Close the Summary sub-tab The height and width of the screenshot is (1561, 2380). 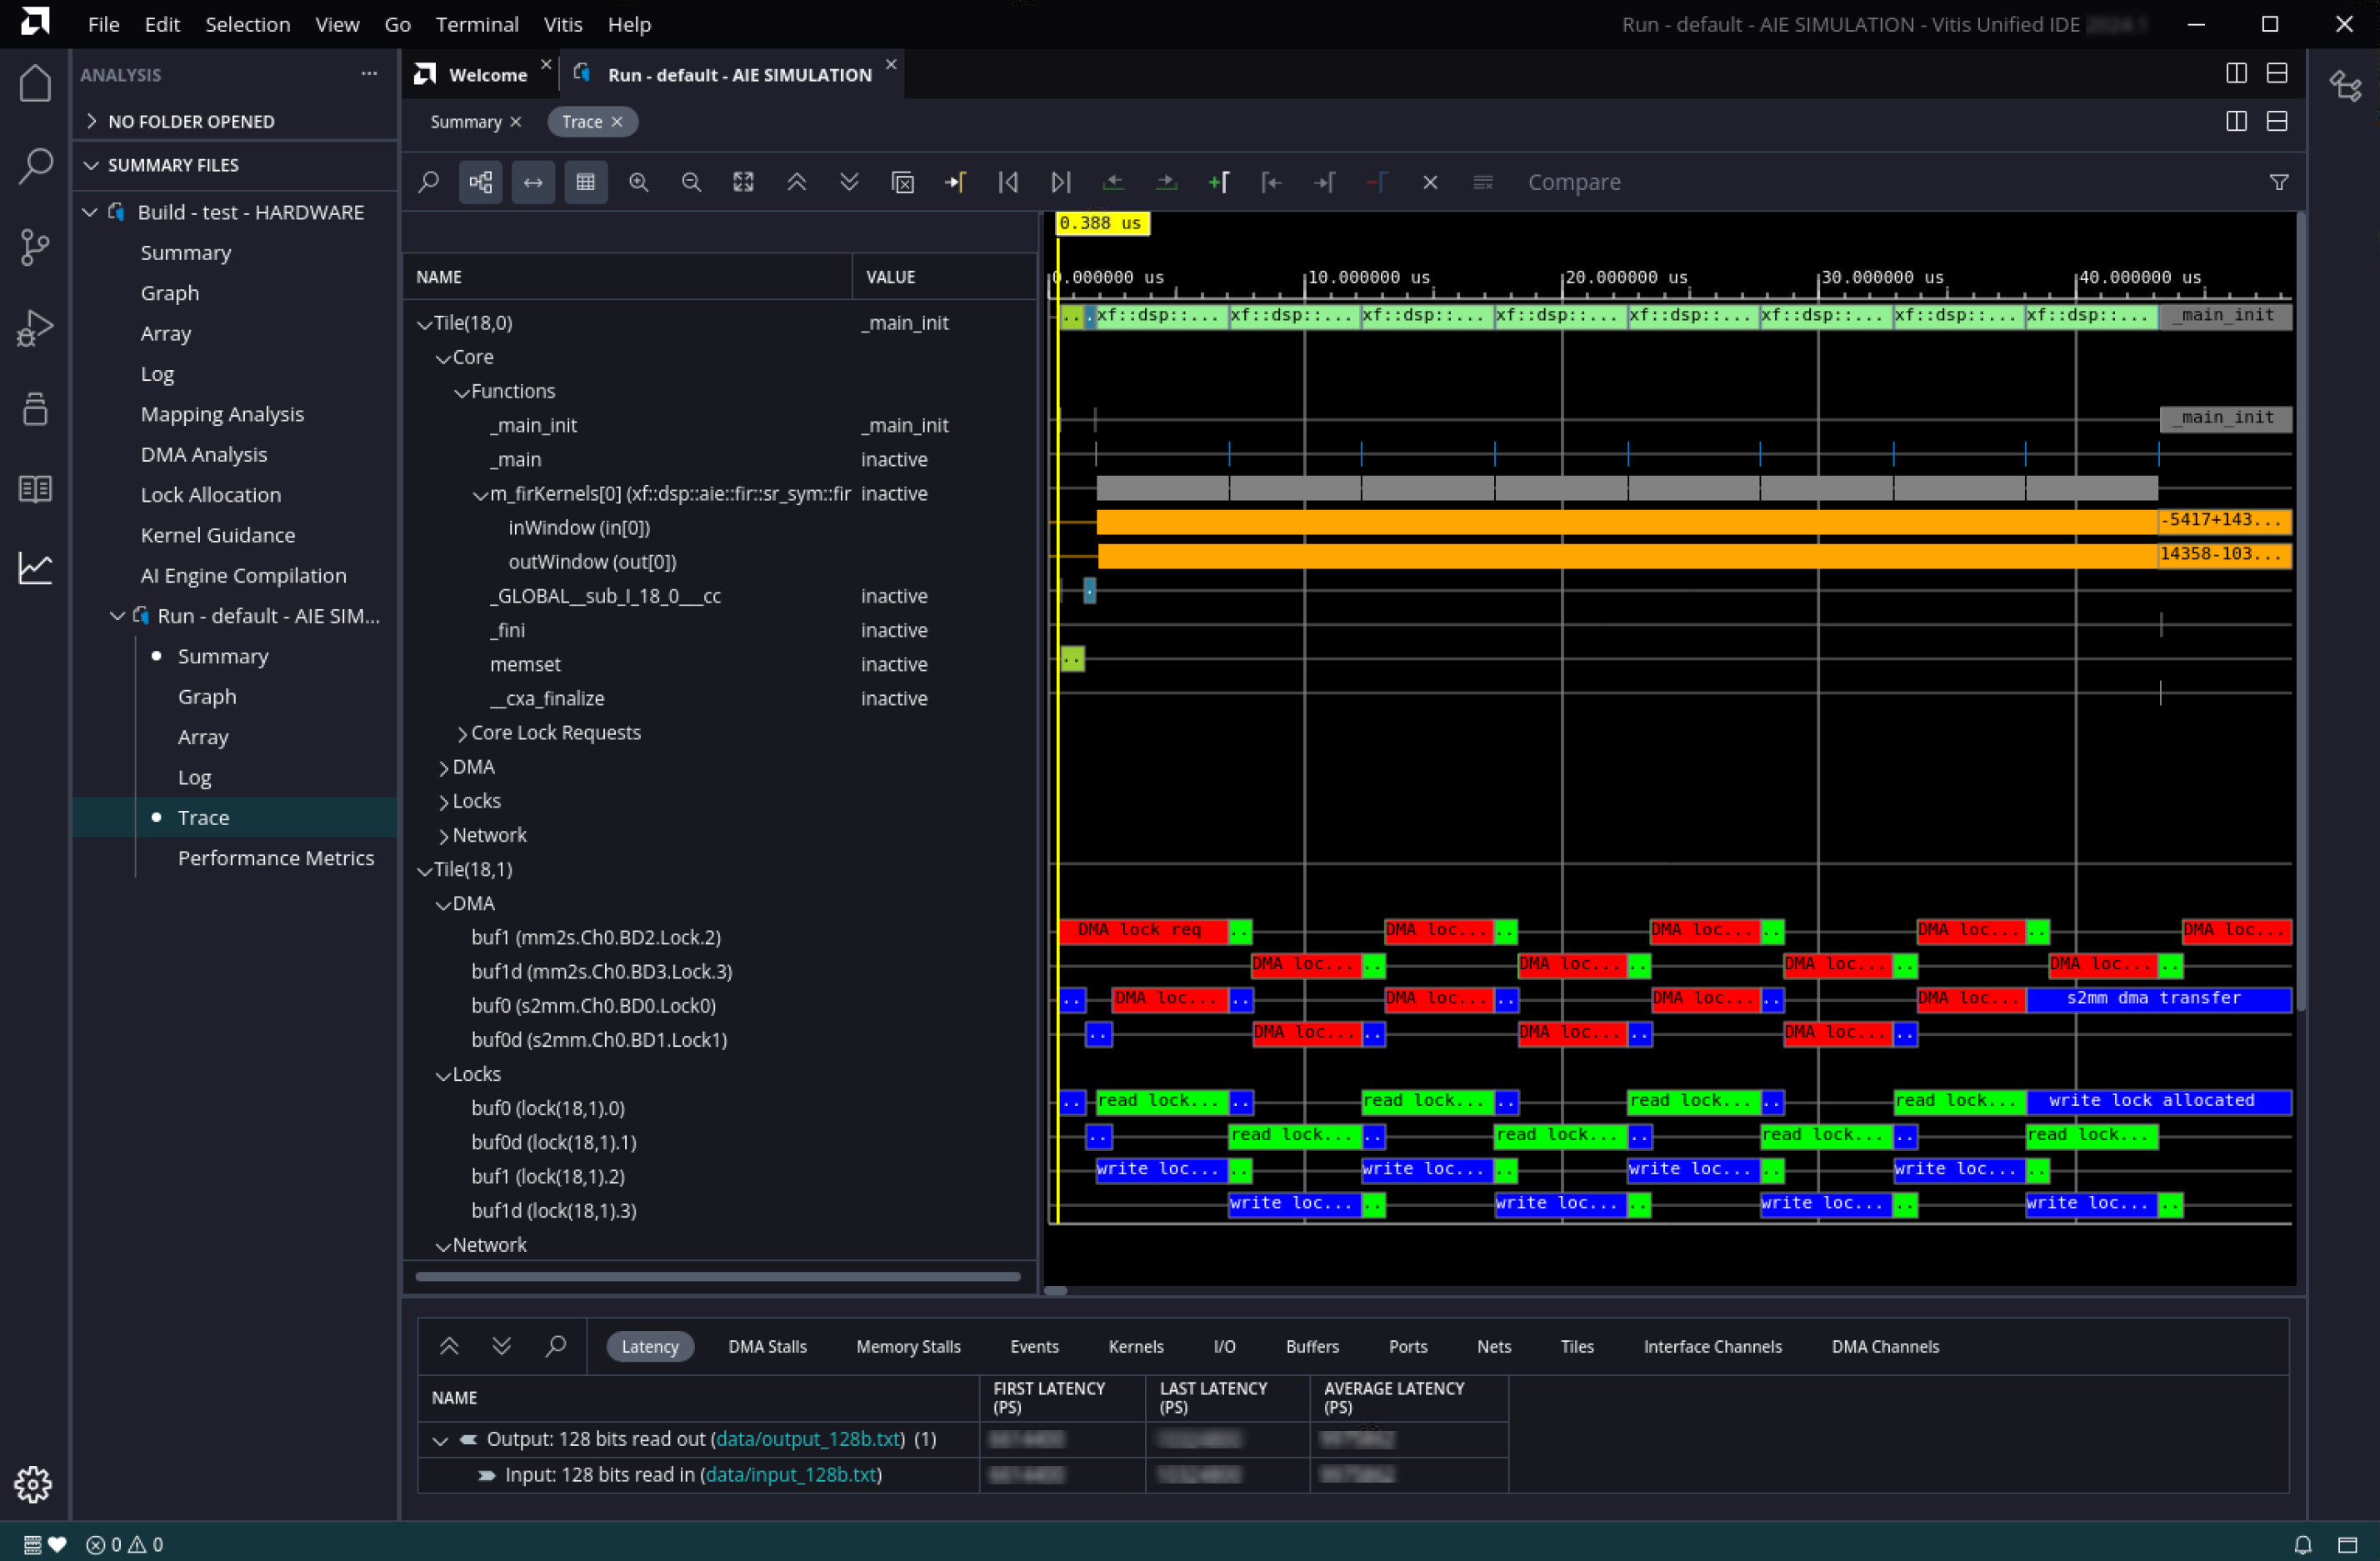(516, 122)
